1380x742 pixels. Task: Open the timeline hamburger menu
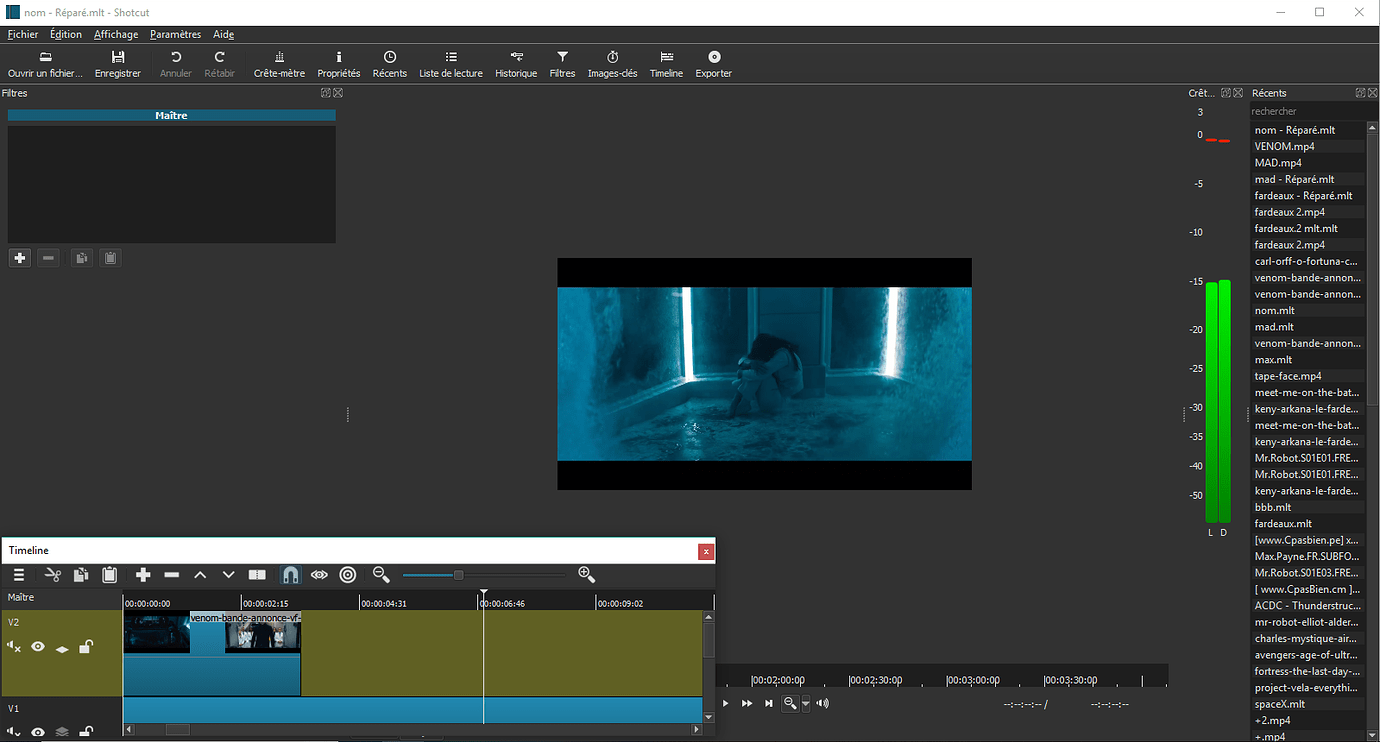click(18, 574)
